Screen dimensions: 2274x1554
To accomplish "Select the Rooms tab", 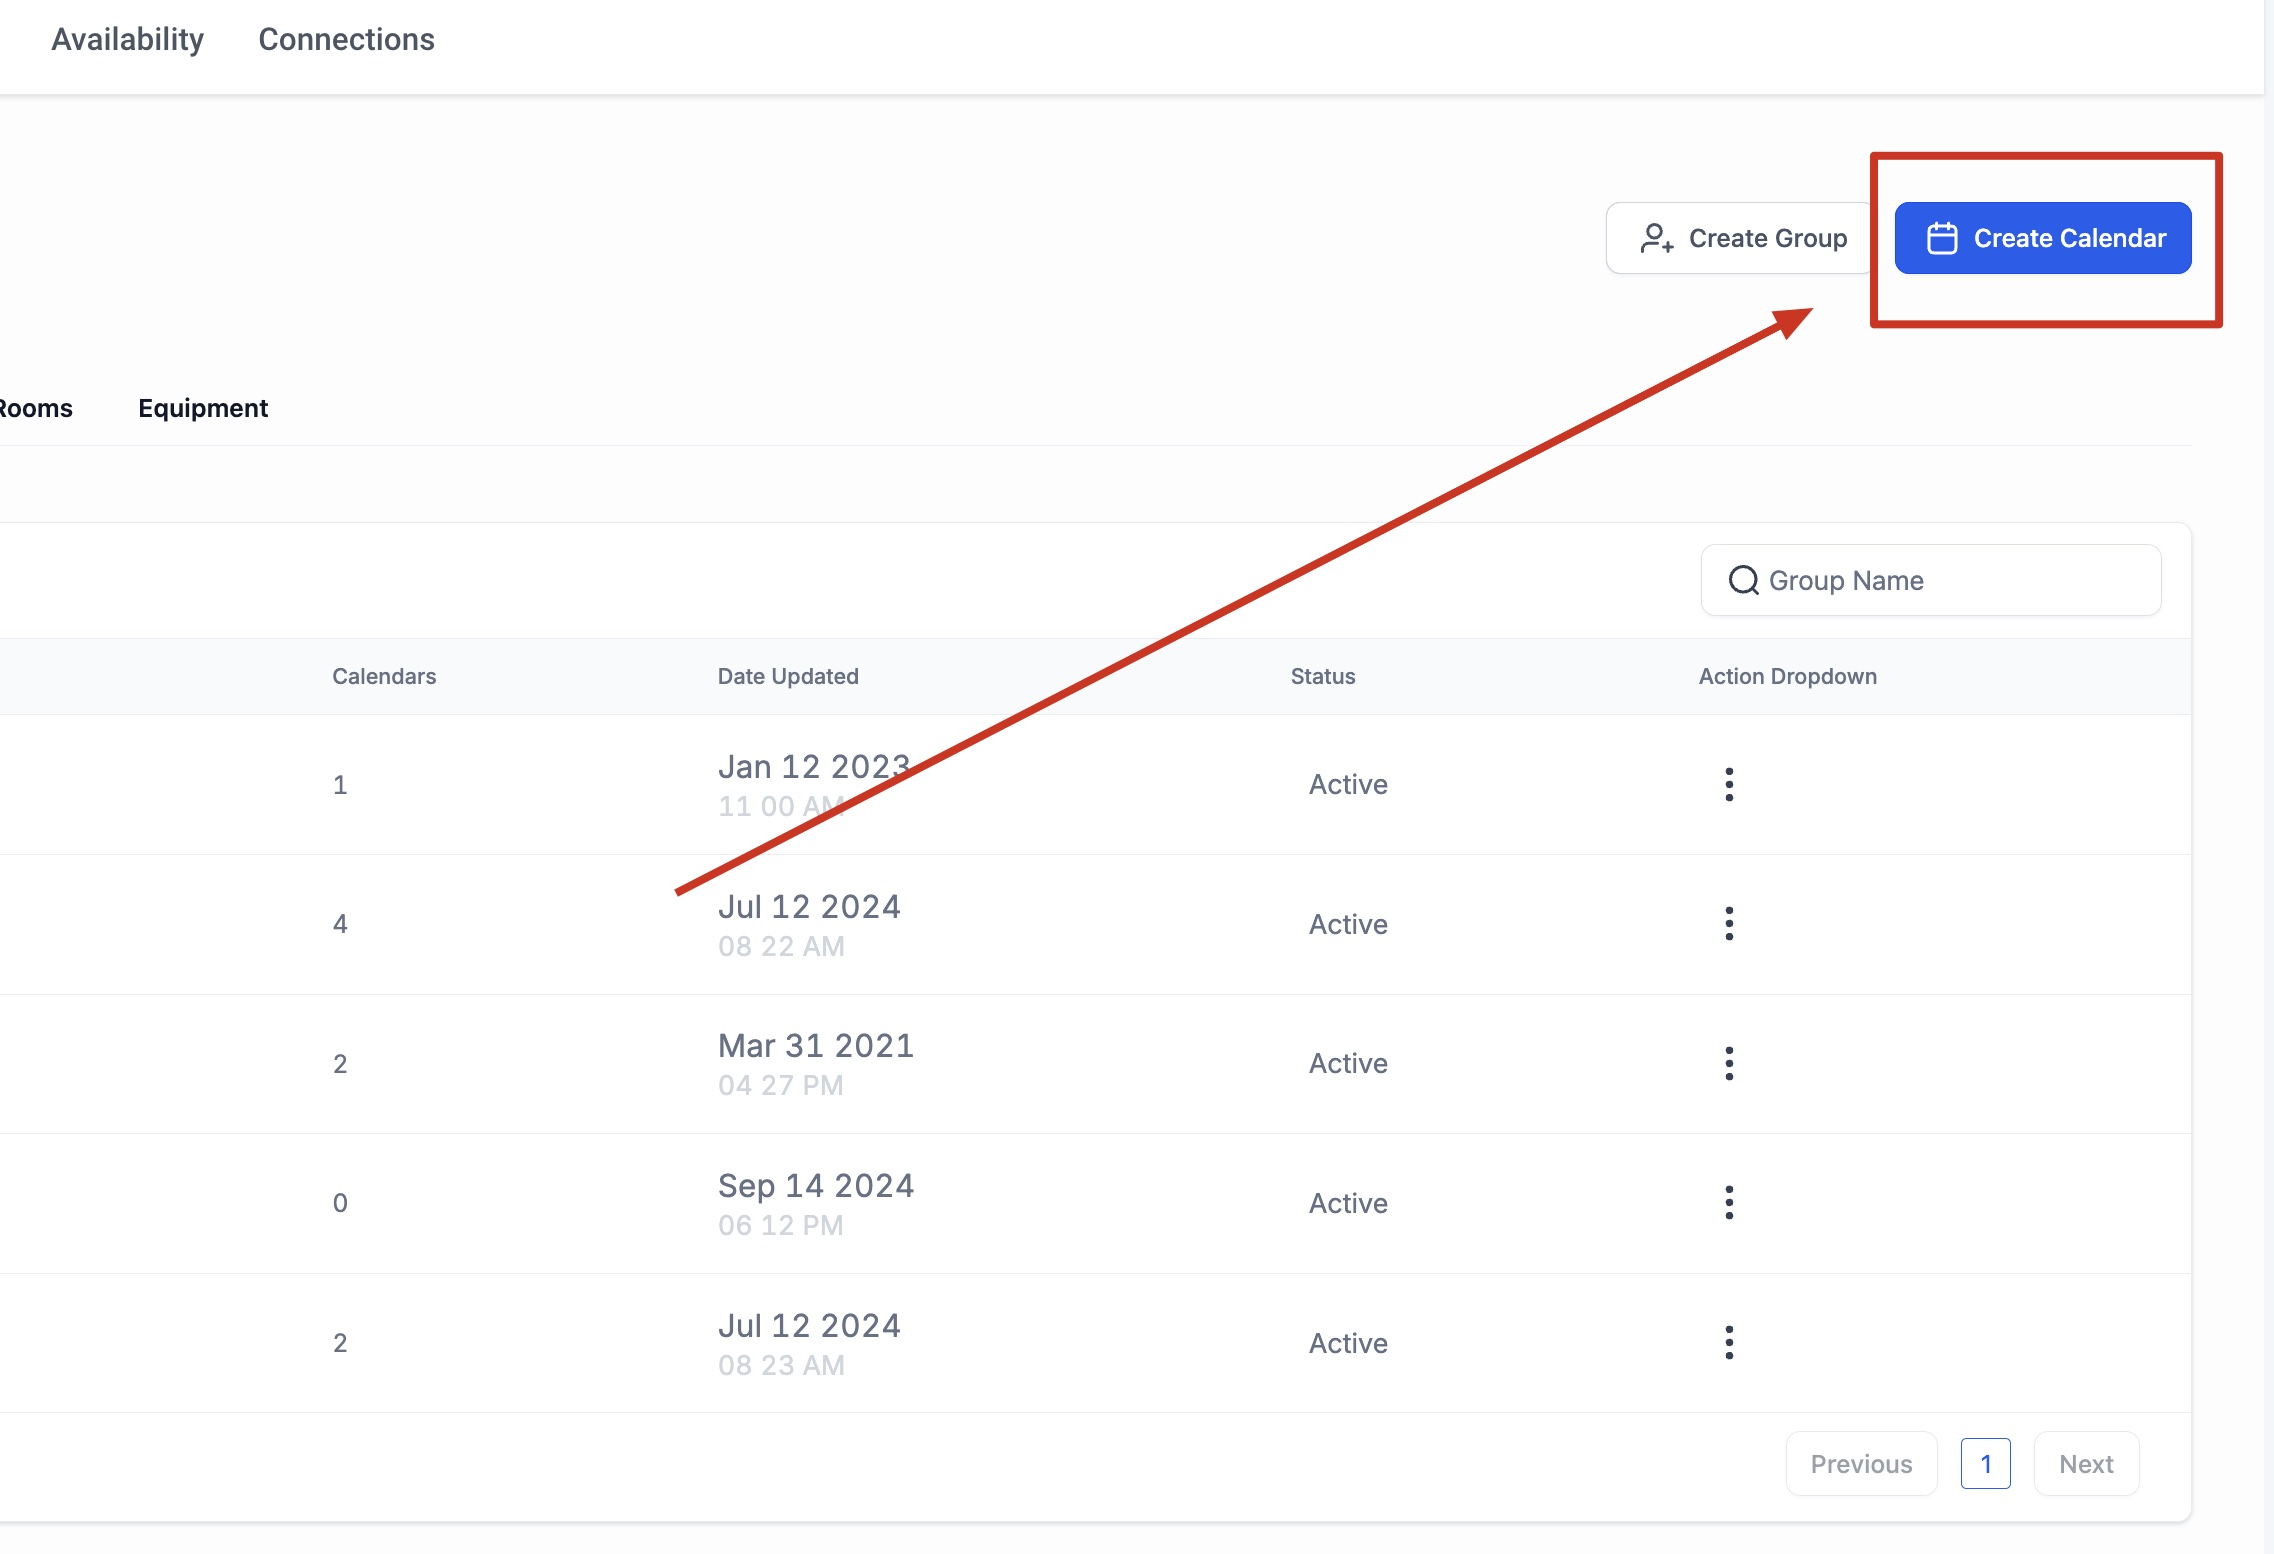I will [x=36, y=408].
